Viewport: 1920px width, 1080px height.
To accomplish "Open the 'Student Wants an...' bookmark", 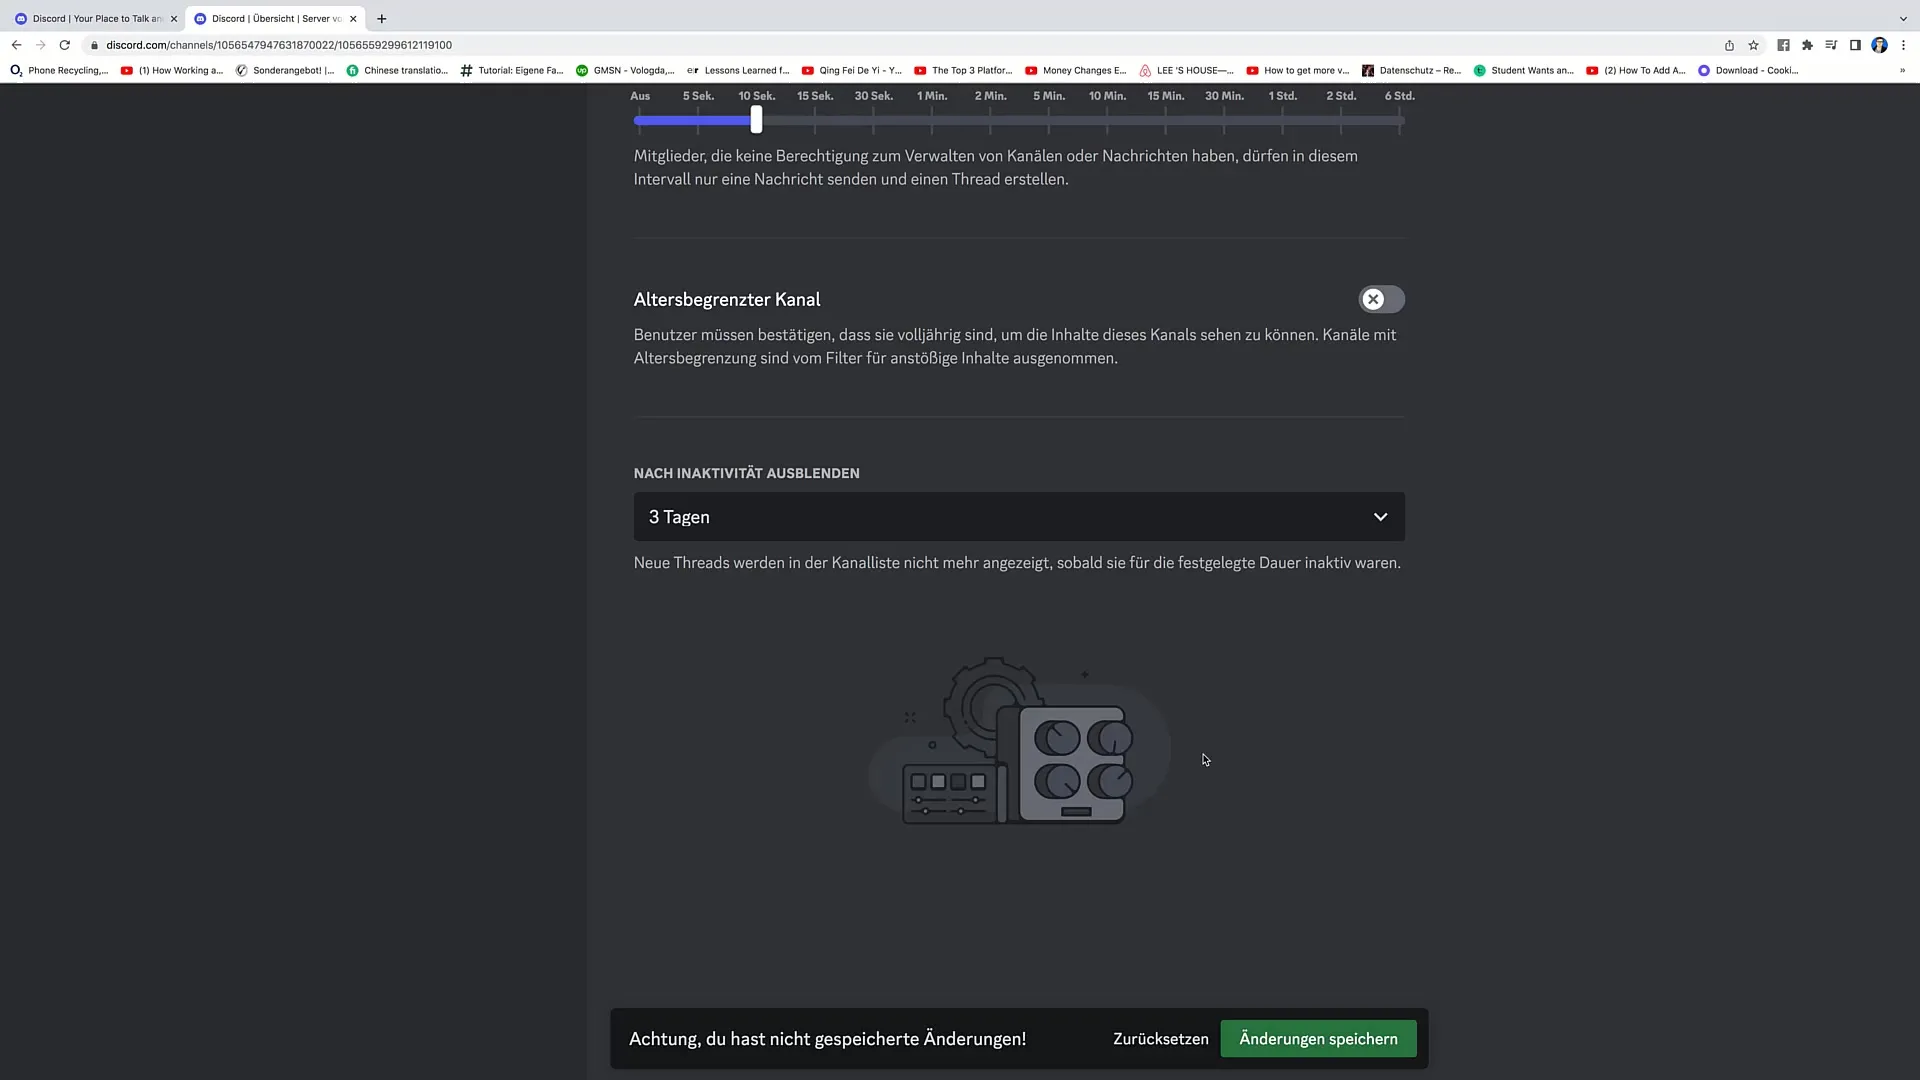I will (x=1524, y=70).
